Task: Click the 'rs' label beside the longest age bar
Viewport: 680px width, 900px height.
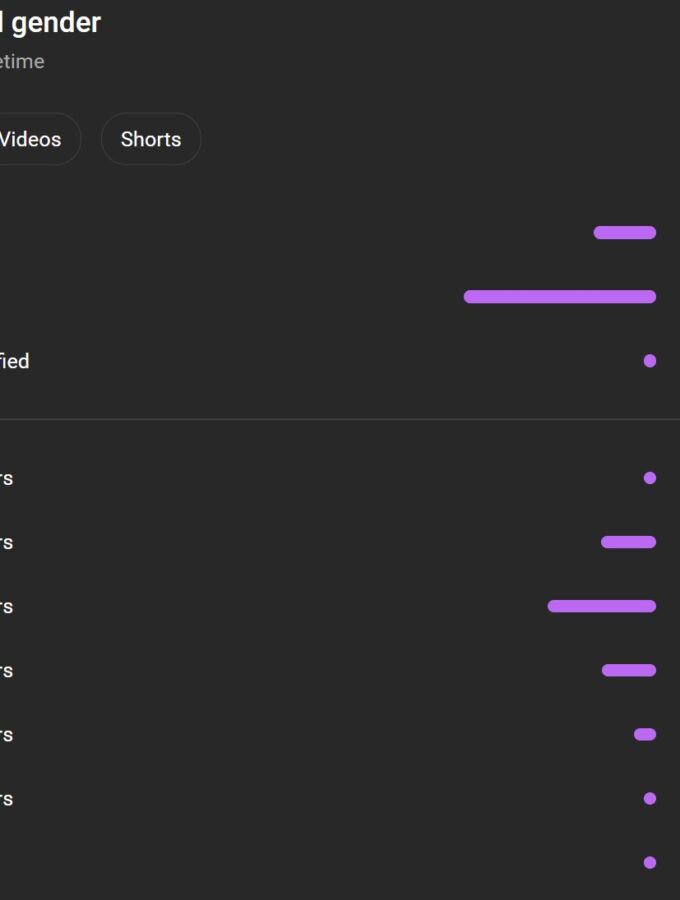Action: pos(6,607)
